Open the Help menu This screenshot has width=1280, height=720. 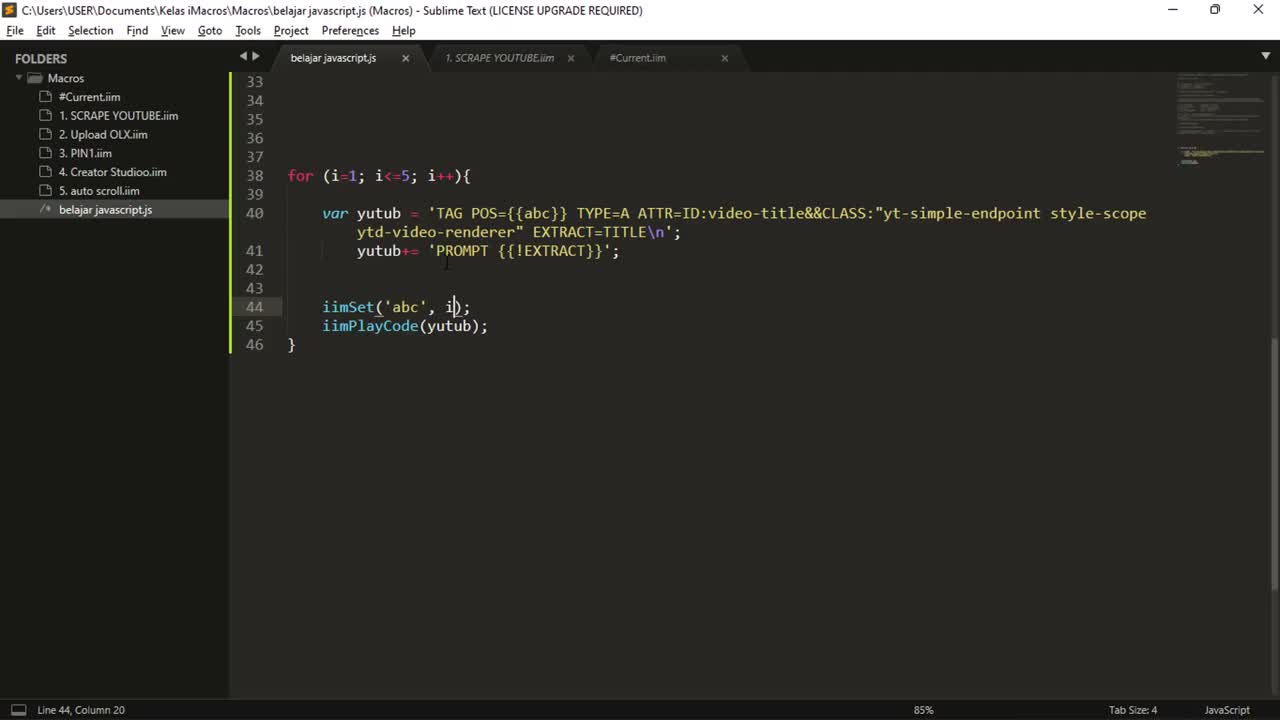point(404,31)
